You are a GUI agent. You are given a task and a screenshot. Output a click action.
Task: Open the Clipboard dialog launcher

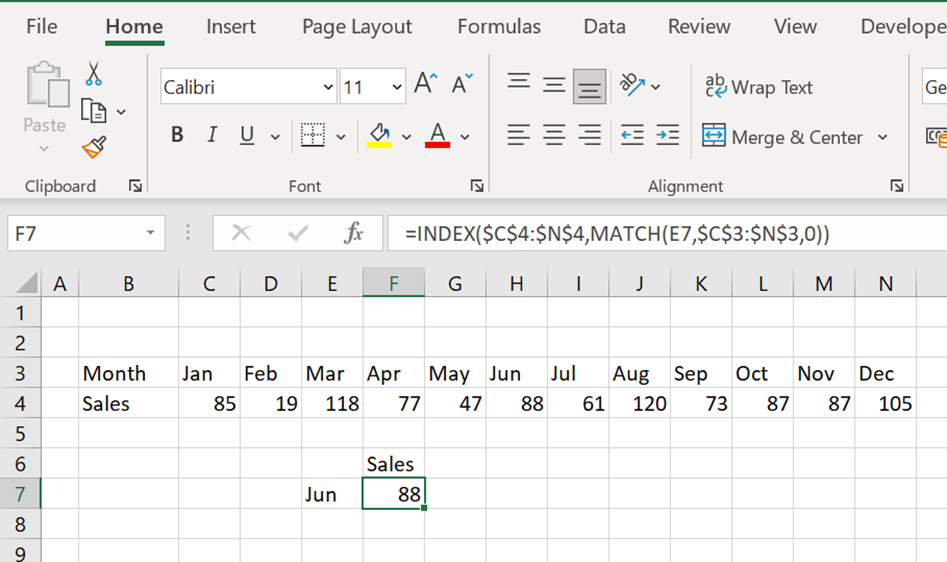point(135,186)
